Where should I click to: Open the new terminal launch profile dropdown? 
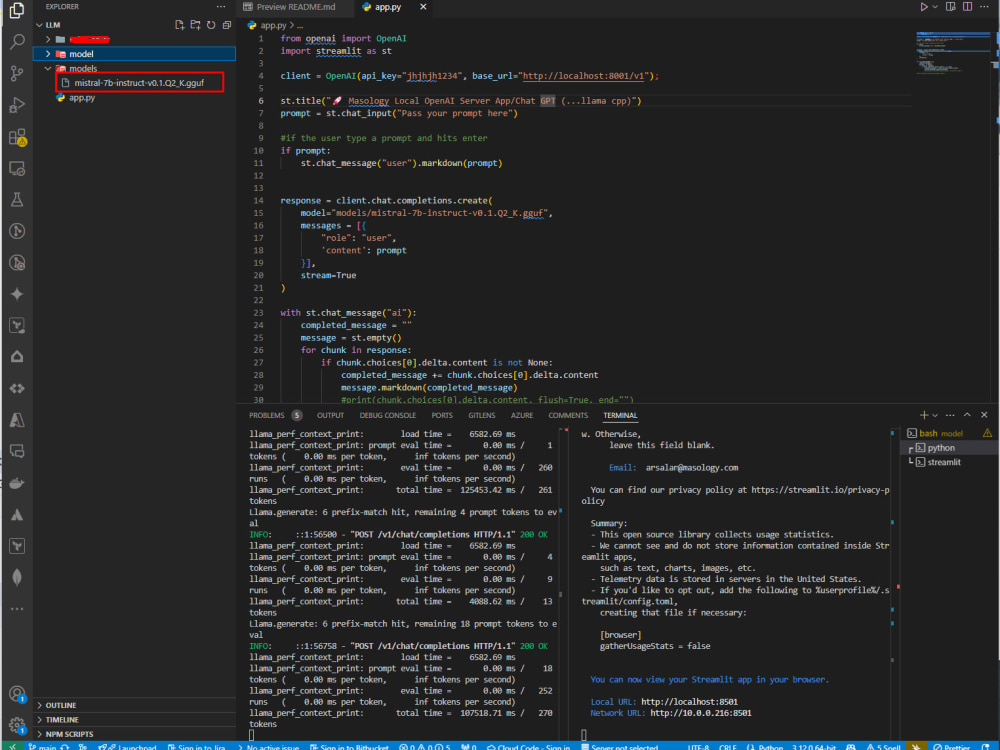pyautogui.click(x=935, y=415)
